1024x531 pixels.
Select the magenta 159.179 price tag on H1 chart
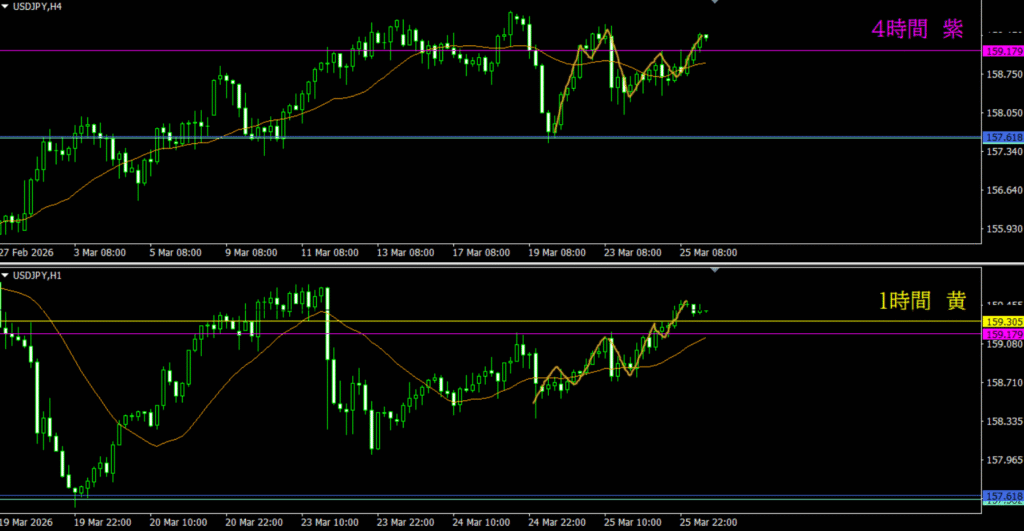pyautogui.click(x=1003, y=333)
